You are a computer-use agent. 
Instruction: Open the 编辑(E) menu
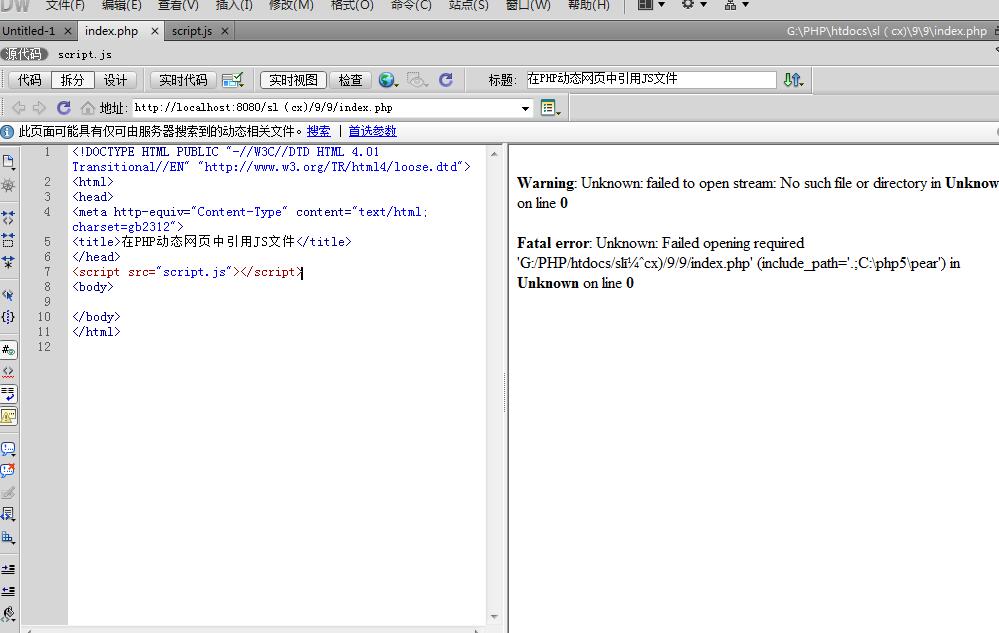click(121, 5)
